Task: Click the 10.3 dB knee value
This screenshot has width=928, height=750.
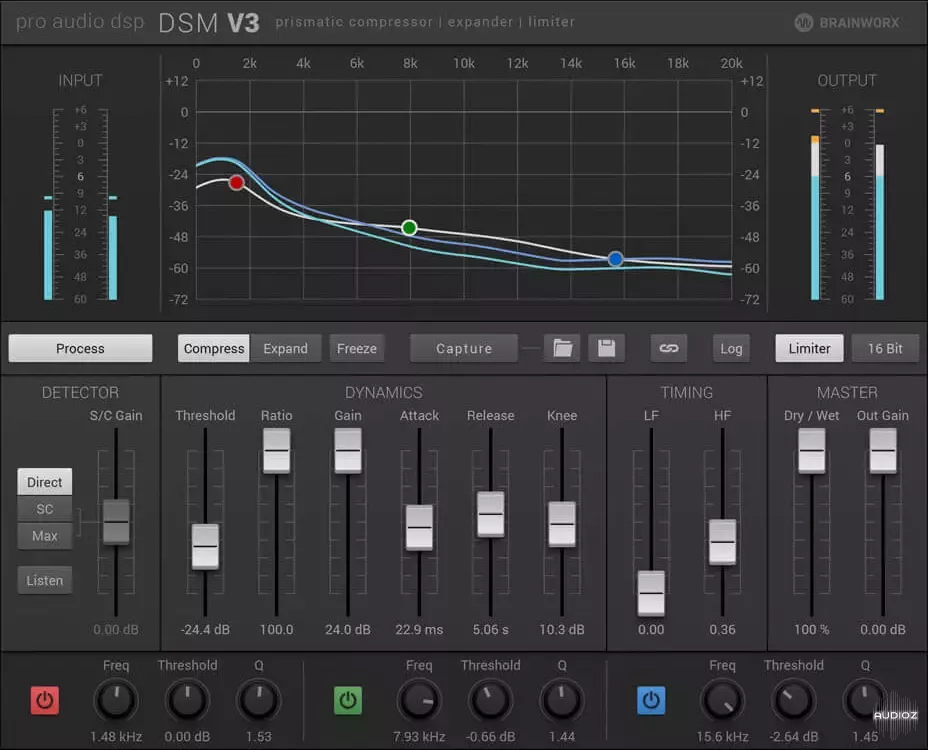Action: [x=562, y=629]
